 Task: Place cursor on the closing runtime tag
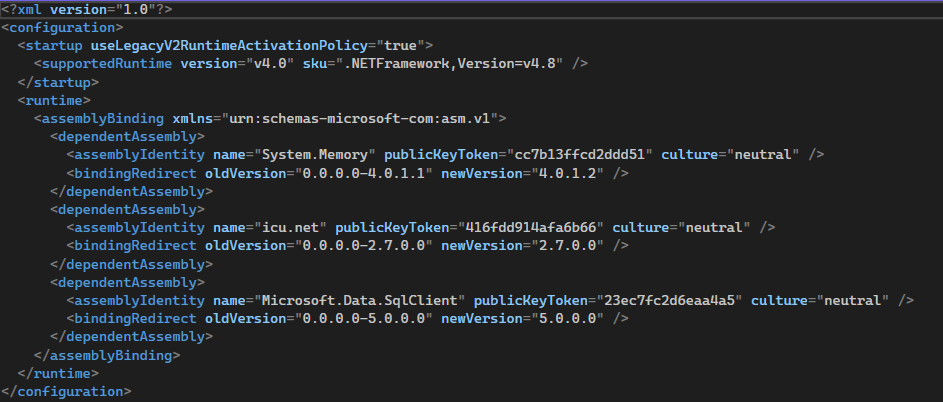click(x=58, y=373)
